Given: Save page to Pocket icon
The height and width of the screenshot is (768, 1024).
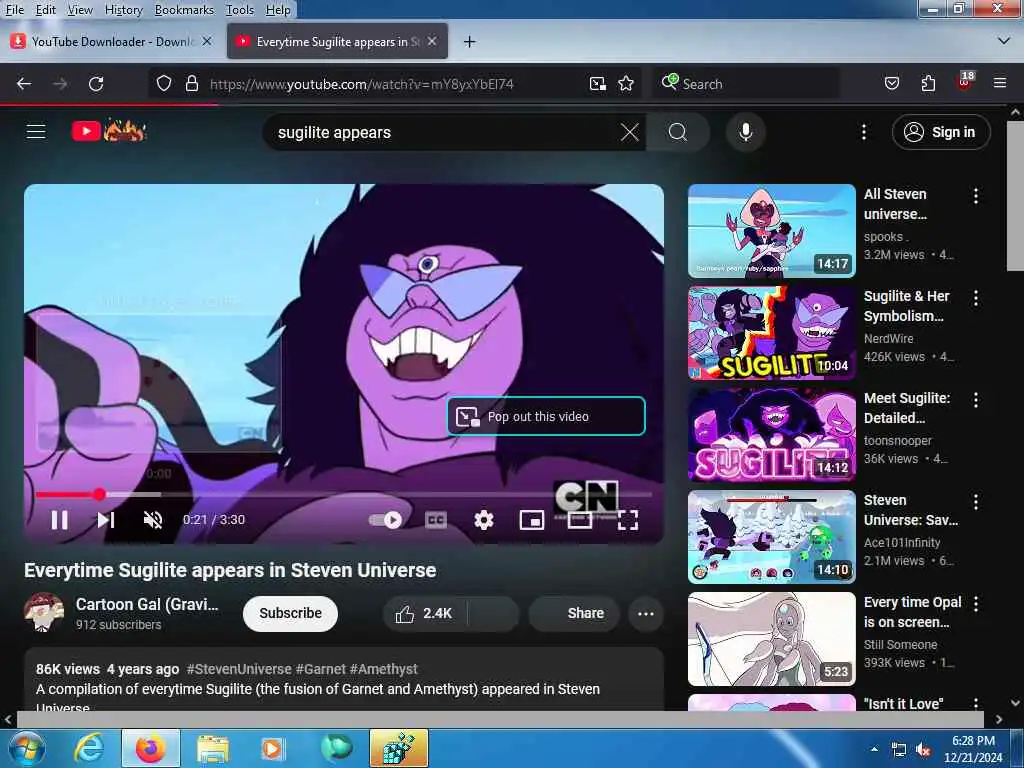Looking at the screenshot, I should pos(891,84).
